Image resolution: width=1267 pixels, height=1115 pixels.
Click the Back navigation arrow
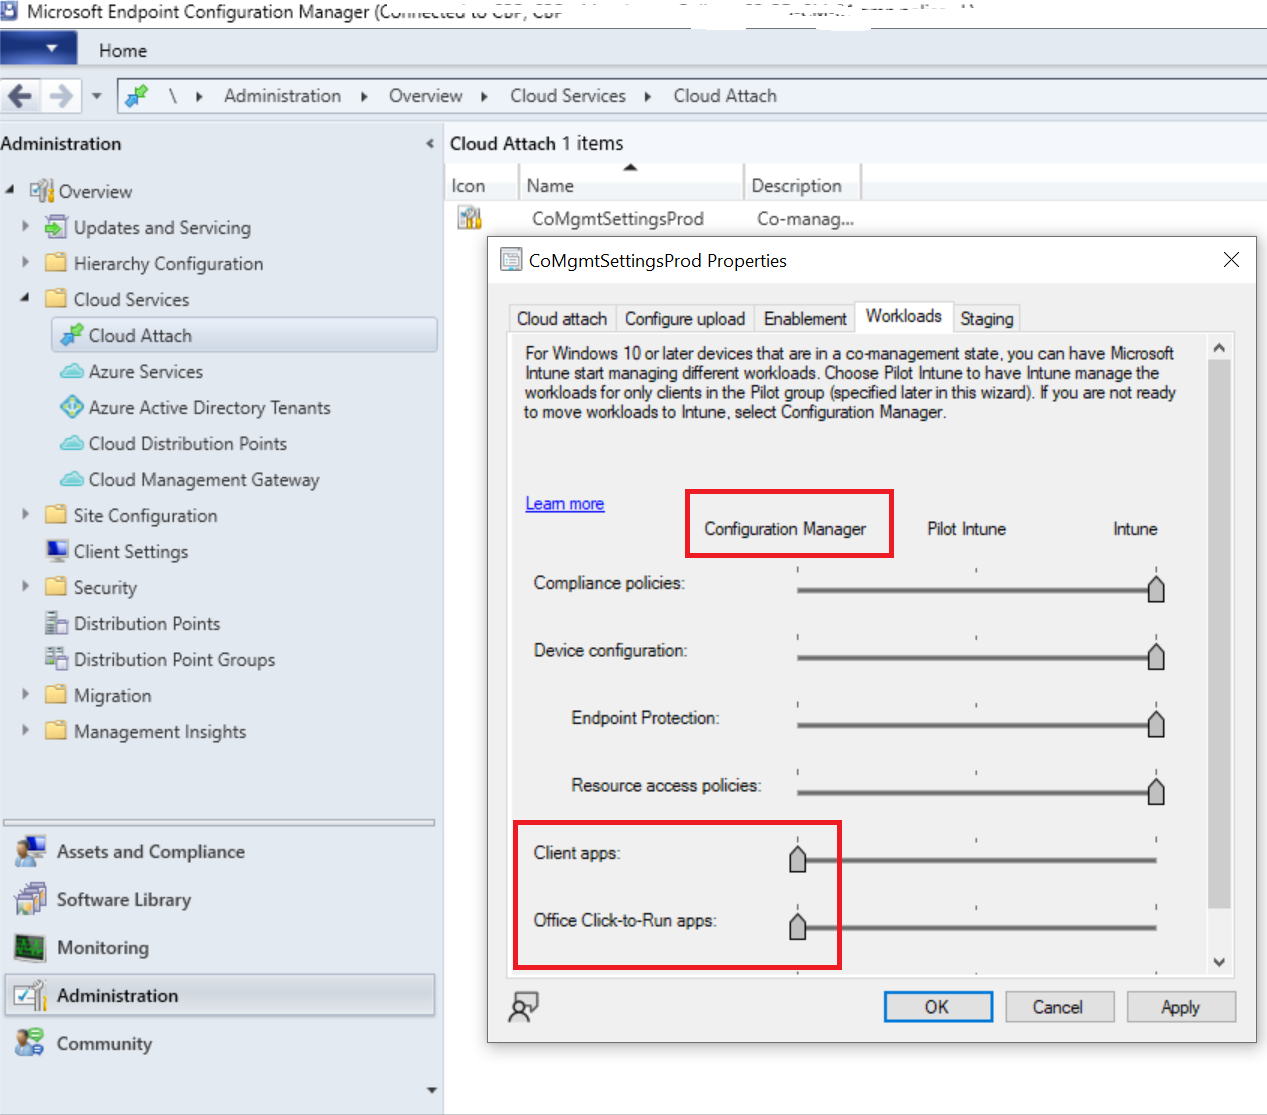click(20, 96)
